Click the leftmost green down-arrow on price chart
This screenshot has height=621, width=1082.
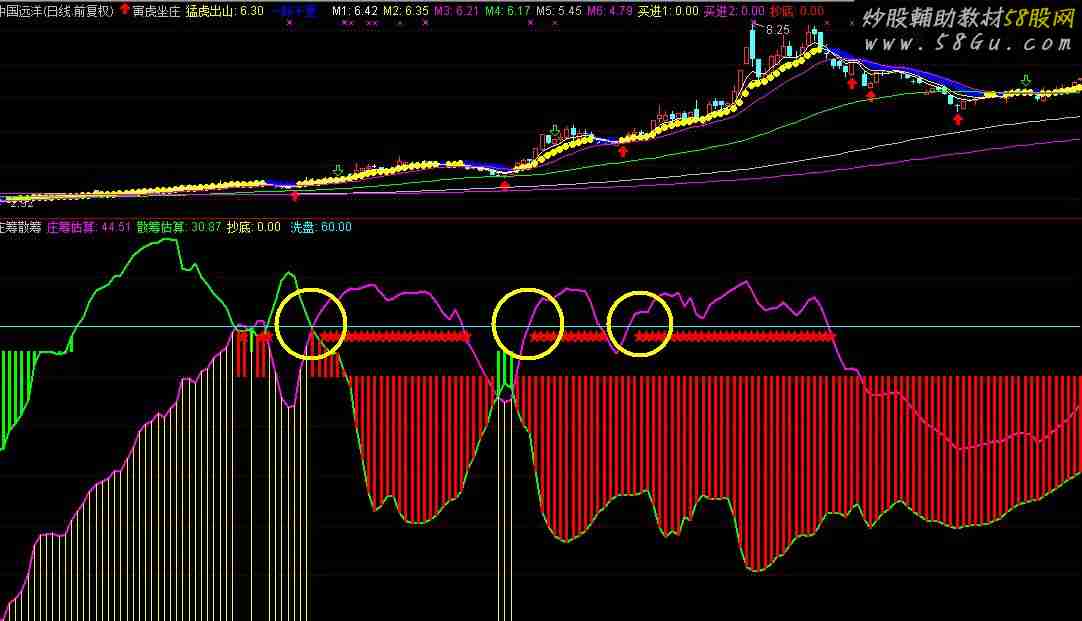[x=338, y=169]
